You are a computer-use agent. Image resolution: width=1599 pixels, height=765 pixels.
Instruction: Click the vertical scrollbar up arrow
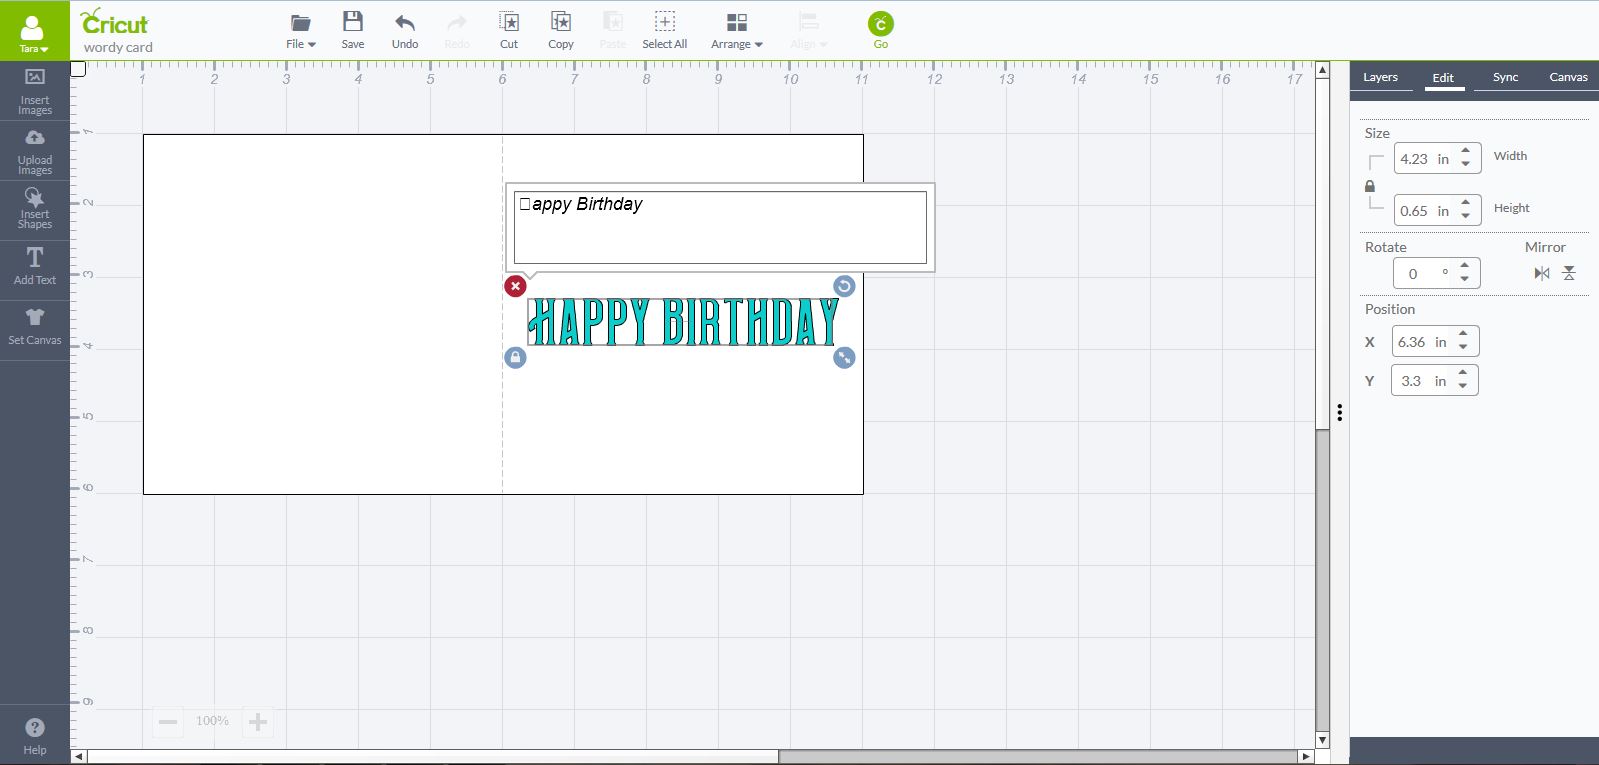pos(1323,70)
